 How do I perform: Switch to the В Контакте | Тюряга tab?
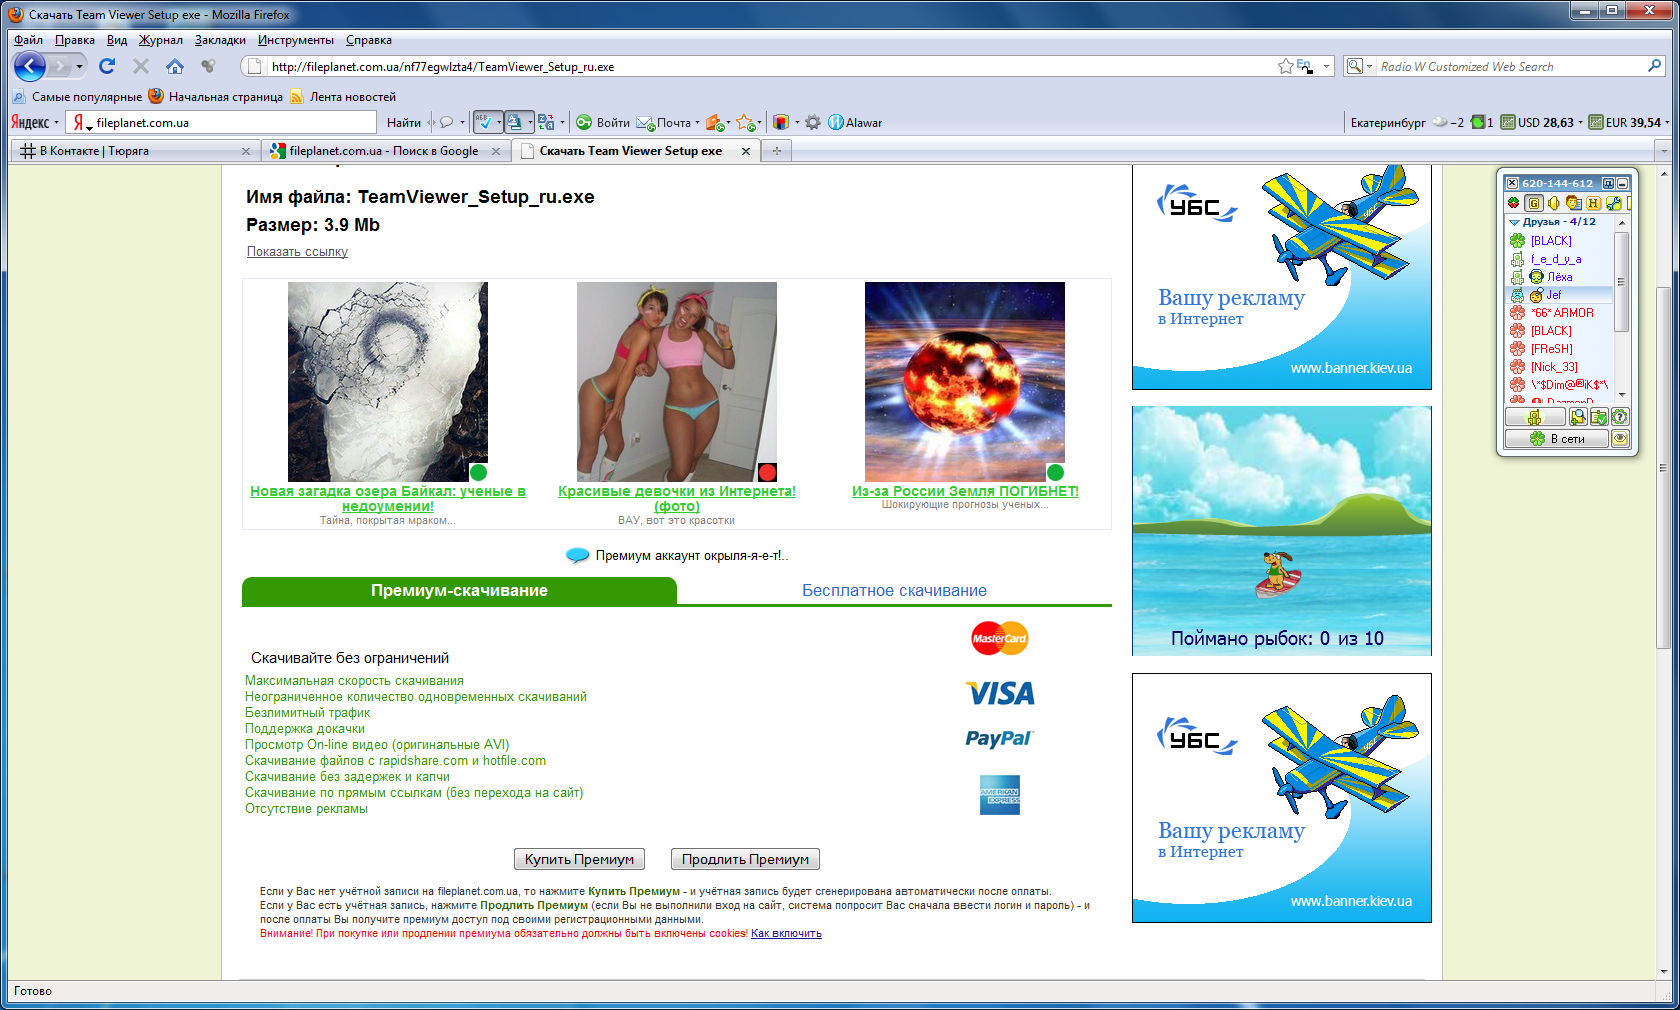tap(134, 151)
